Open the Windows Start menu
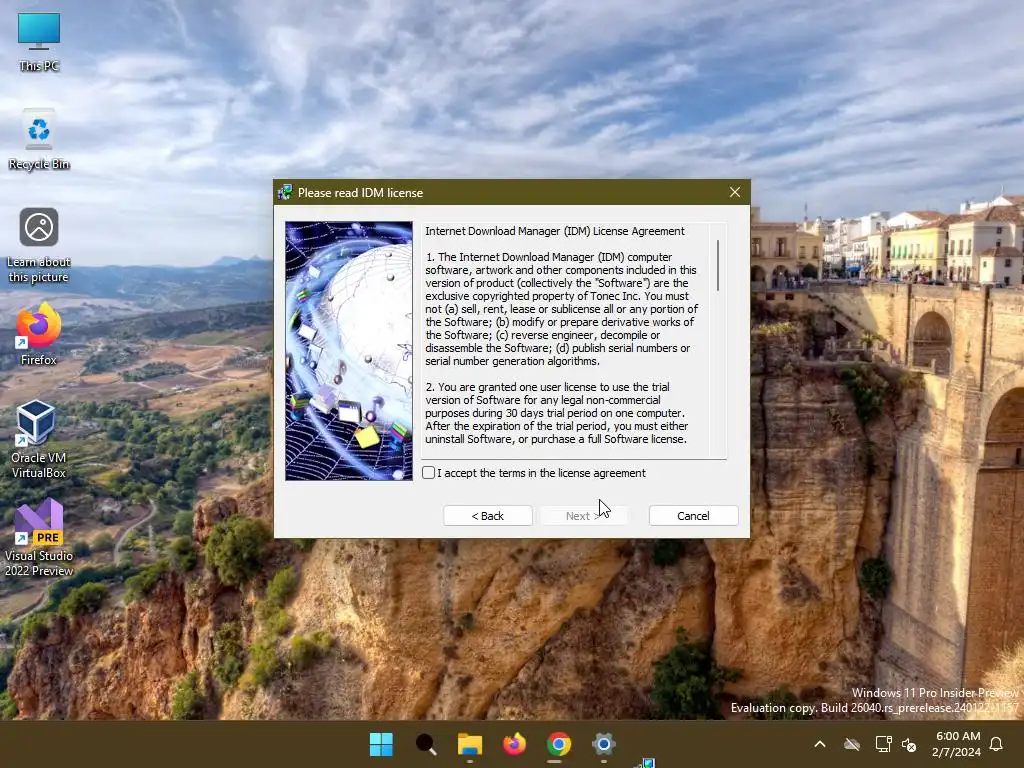The height and width of the screenshot is (768, 1024). tap(381, 744)
